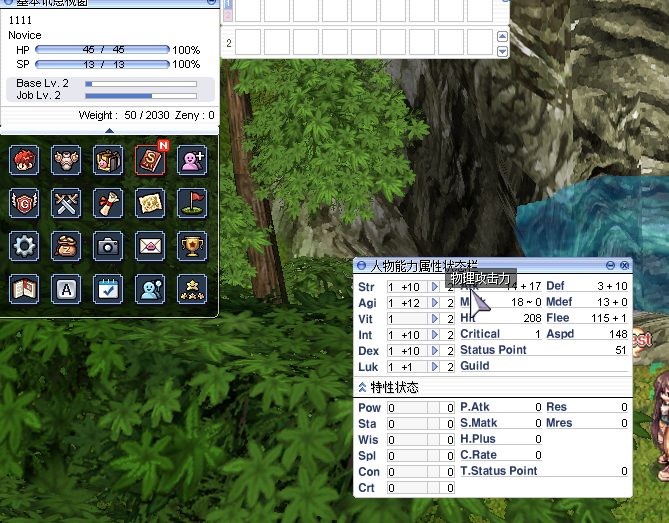
Task: Click the Aspd stat label
Action: coord(560,334)
